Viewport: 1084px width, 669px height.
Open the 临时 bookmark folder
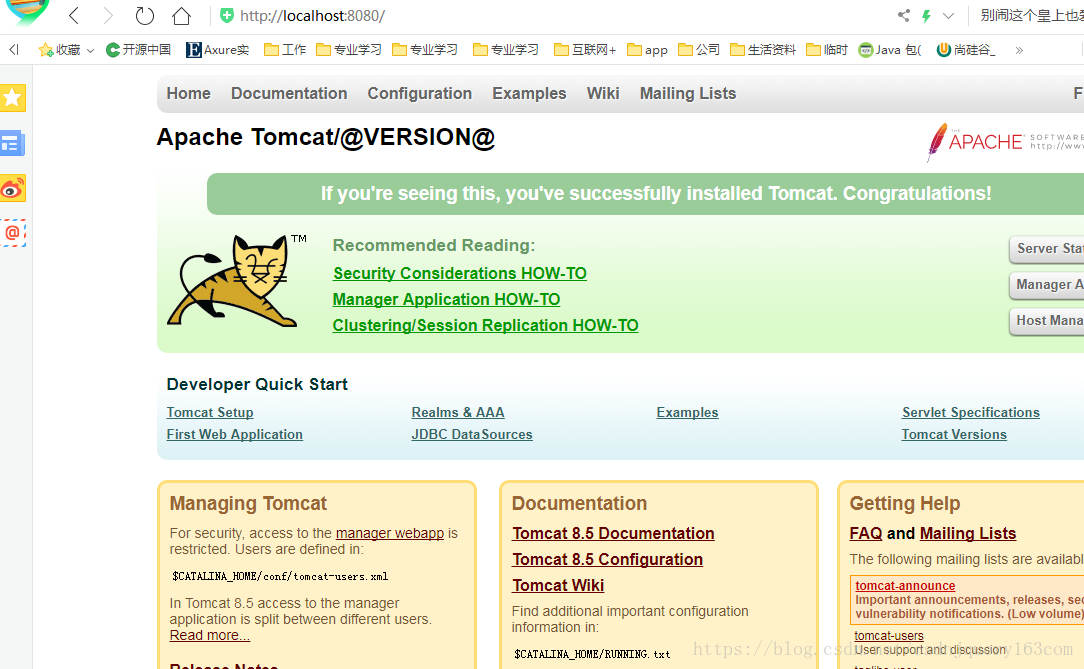(x=827, y=50)
